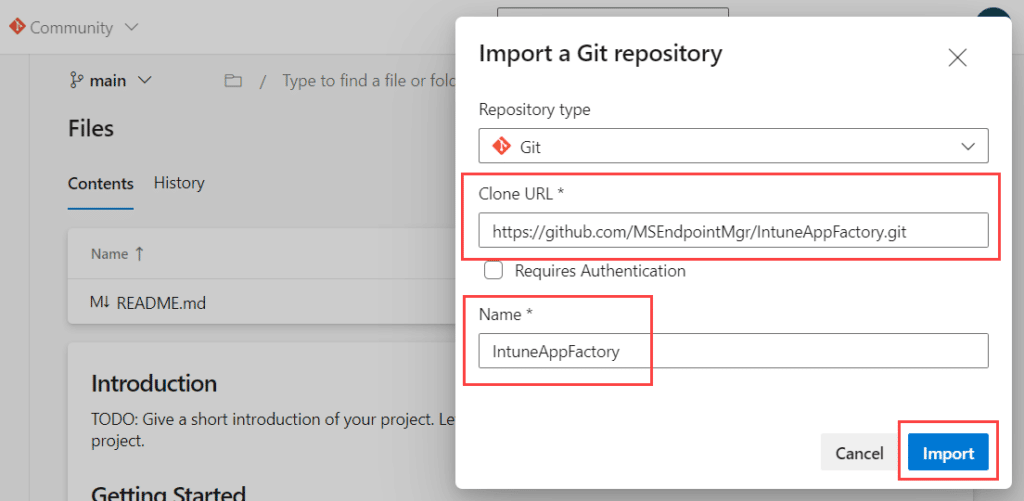Switch to the History tab
The height and width of the screenshot is (501, 1024).
click(179, 183)
